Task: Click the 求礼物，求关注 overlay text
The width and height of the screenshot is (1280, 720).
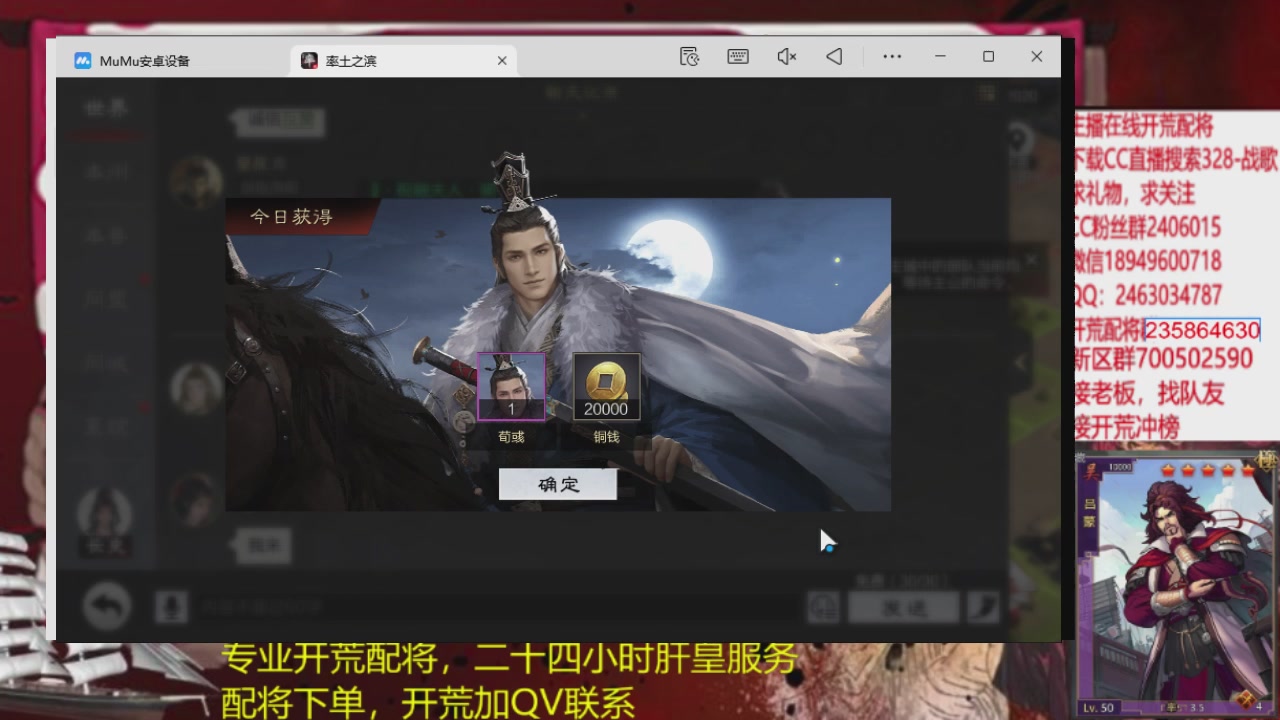Action: pyautogui.click(x=1135, y=192)
